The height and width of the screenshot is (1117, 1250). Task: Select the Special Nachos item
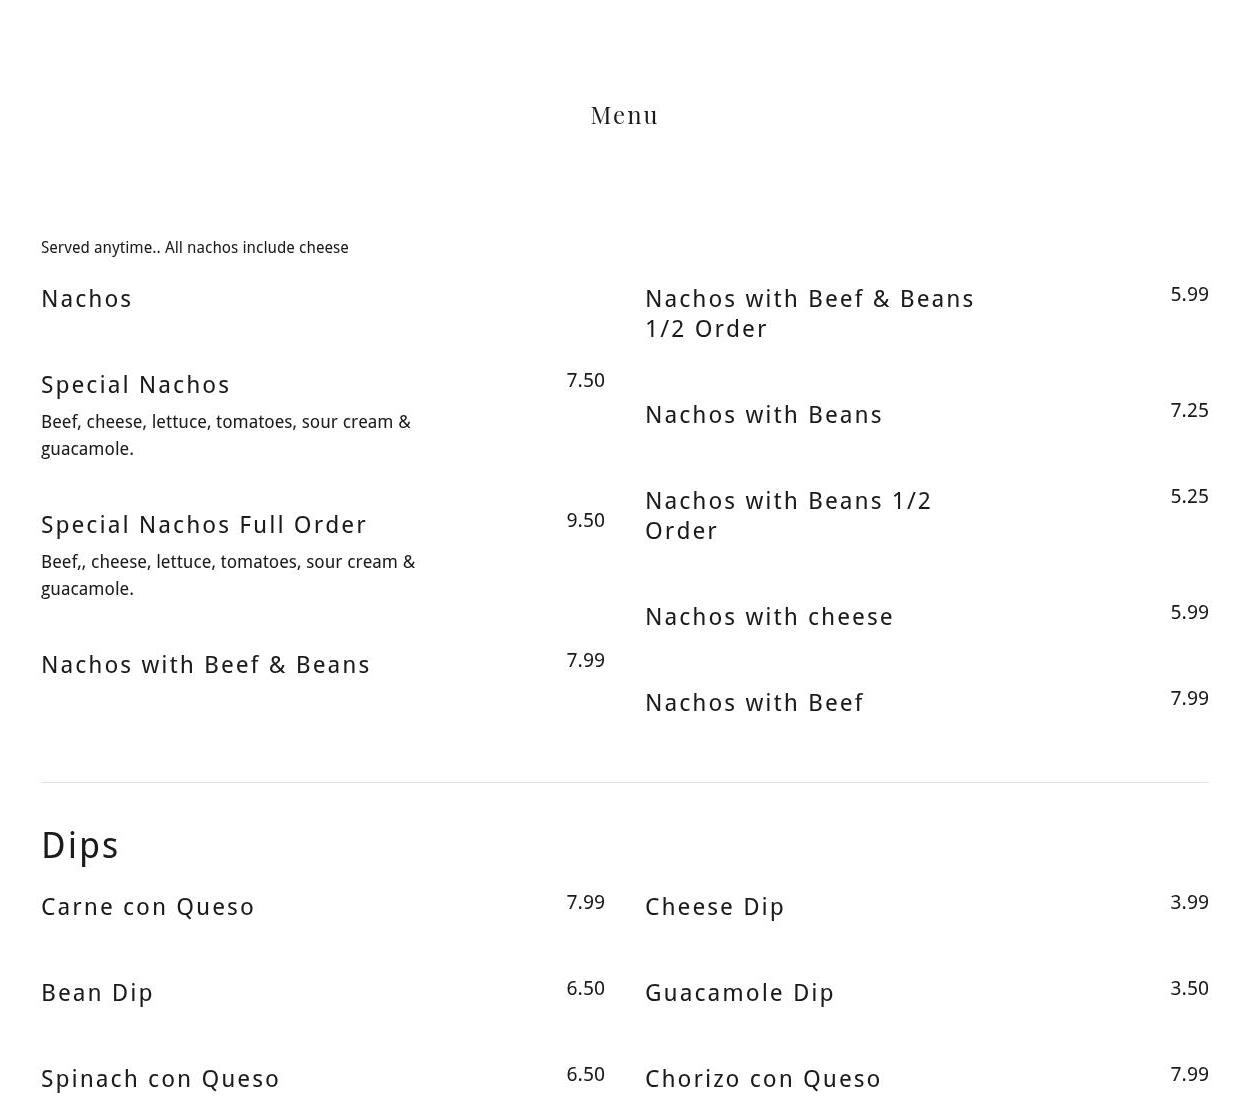[x=136, y=385]
